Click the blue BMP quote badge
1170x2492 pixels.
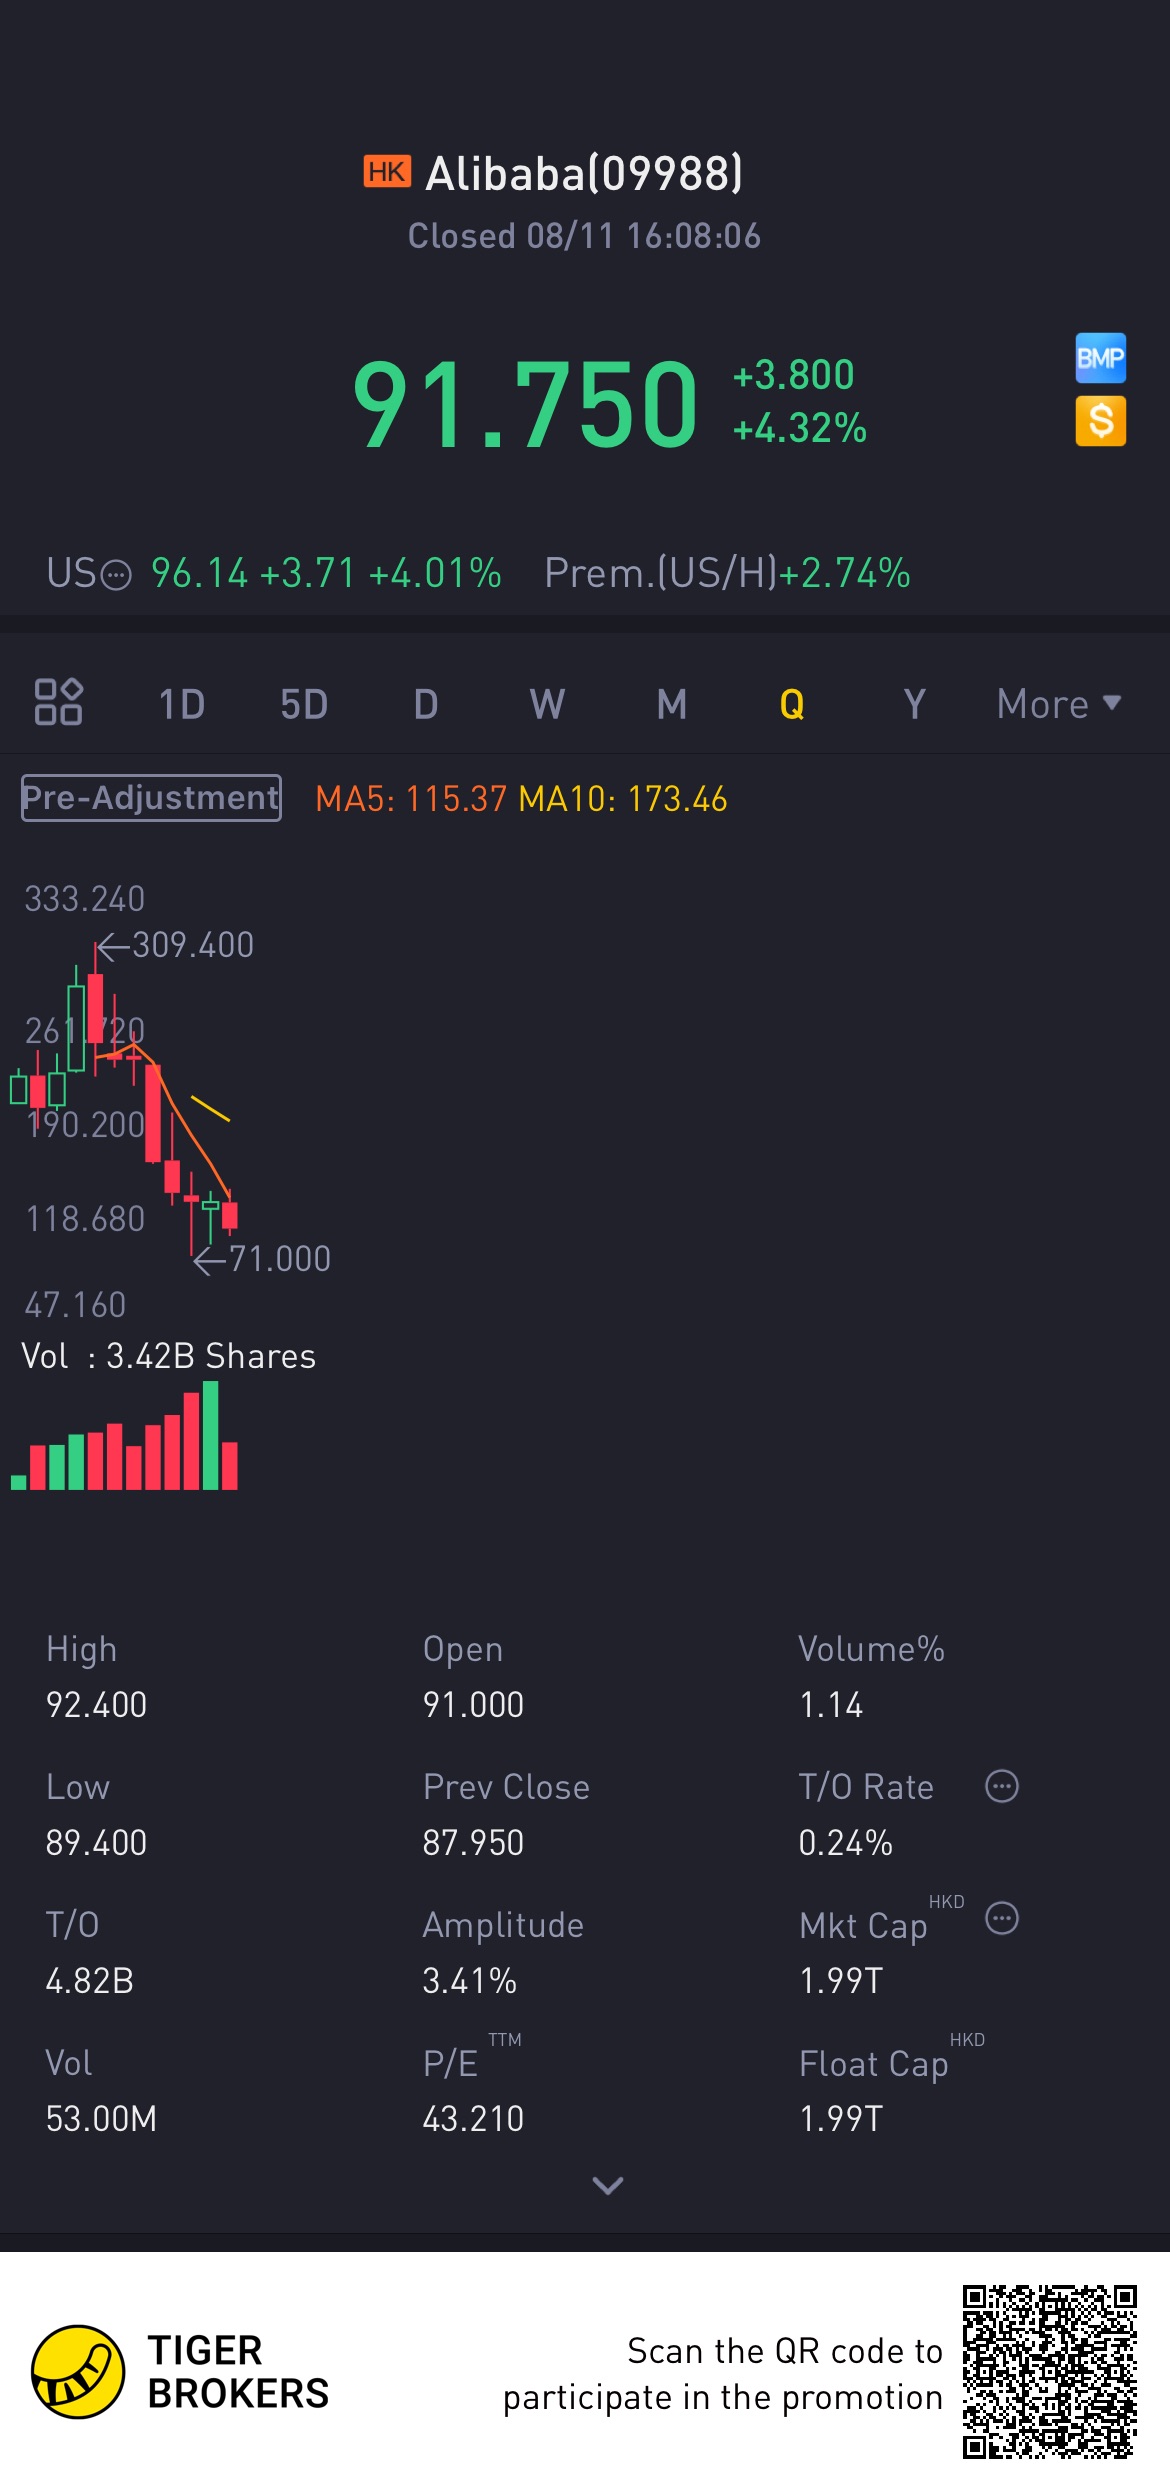click(1100, 358)
